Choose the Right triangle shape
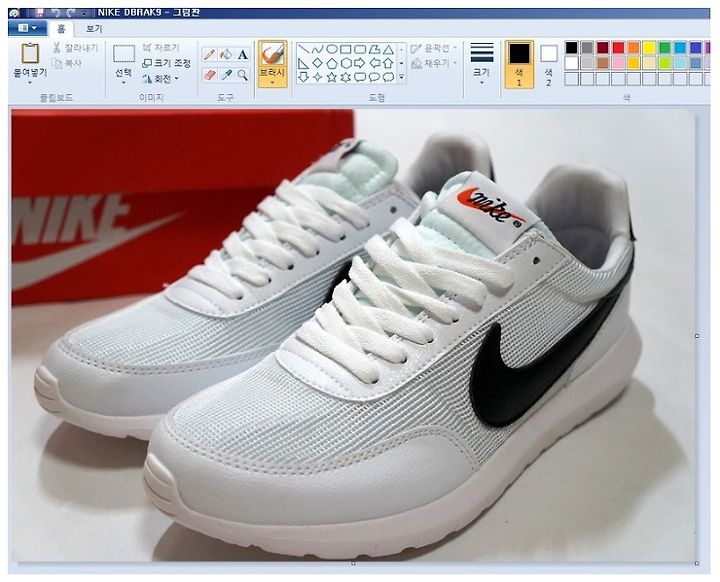This screenshot has height=582, width=720. [x=303, y=63]
